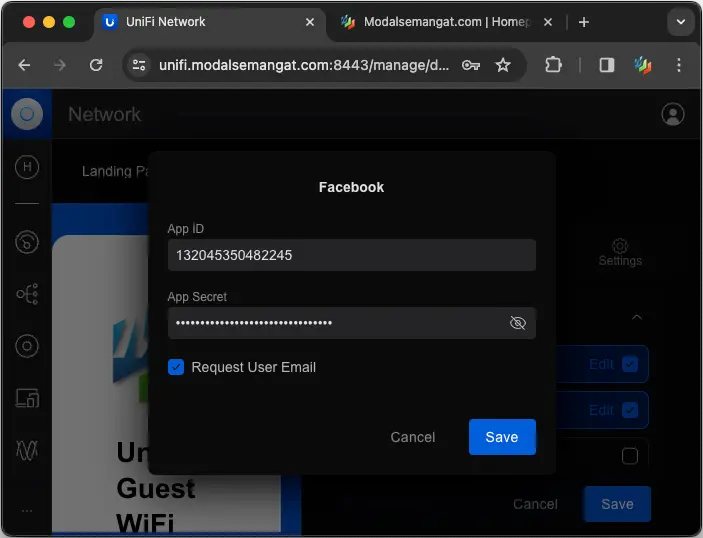Click the saved password key icon
Viewport: 703px width, 538px height.
click(x=471, y=65)
